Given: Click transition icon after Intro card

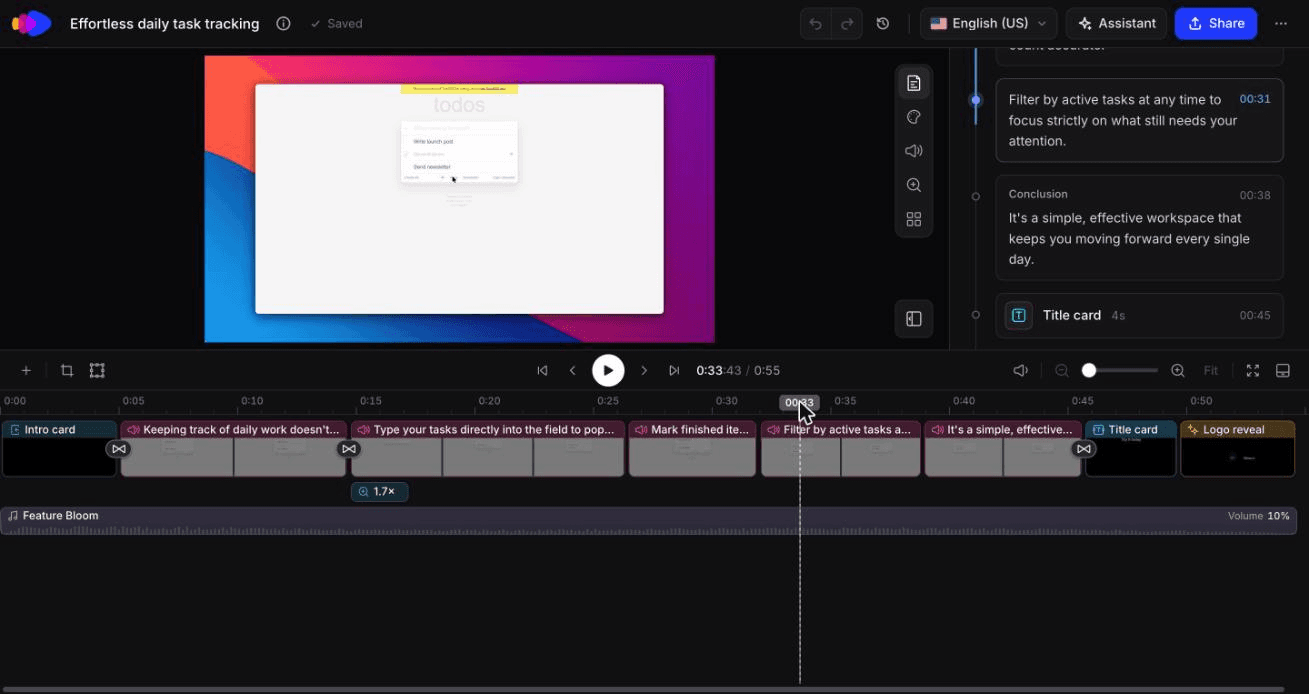Looking at the screenshot, I should (119, 449).
